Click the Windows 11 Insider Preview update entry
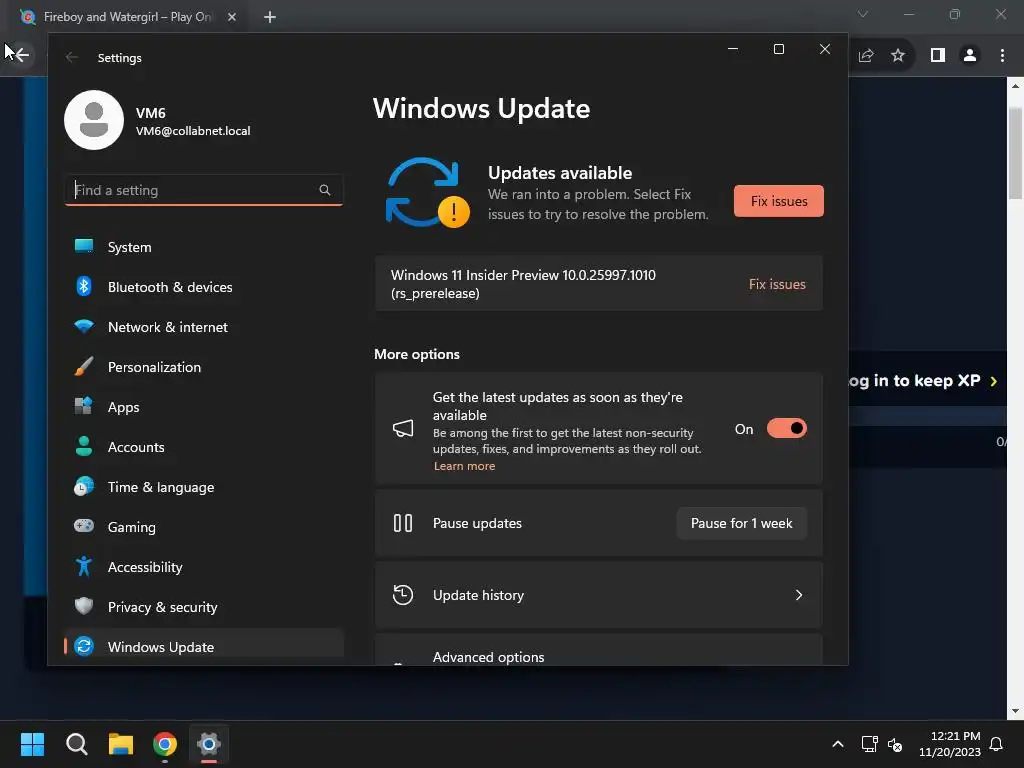The height and width of the screenshot is (768, 1024). coord(598,283)
